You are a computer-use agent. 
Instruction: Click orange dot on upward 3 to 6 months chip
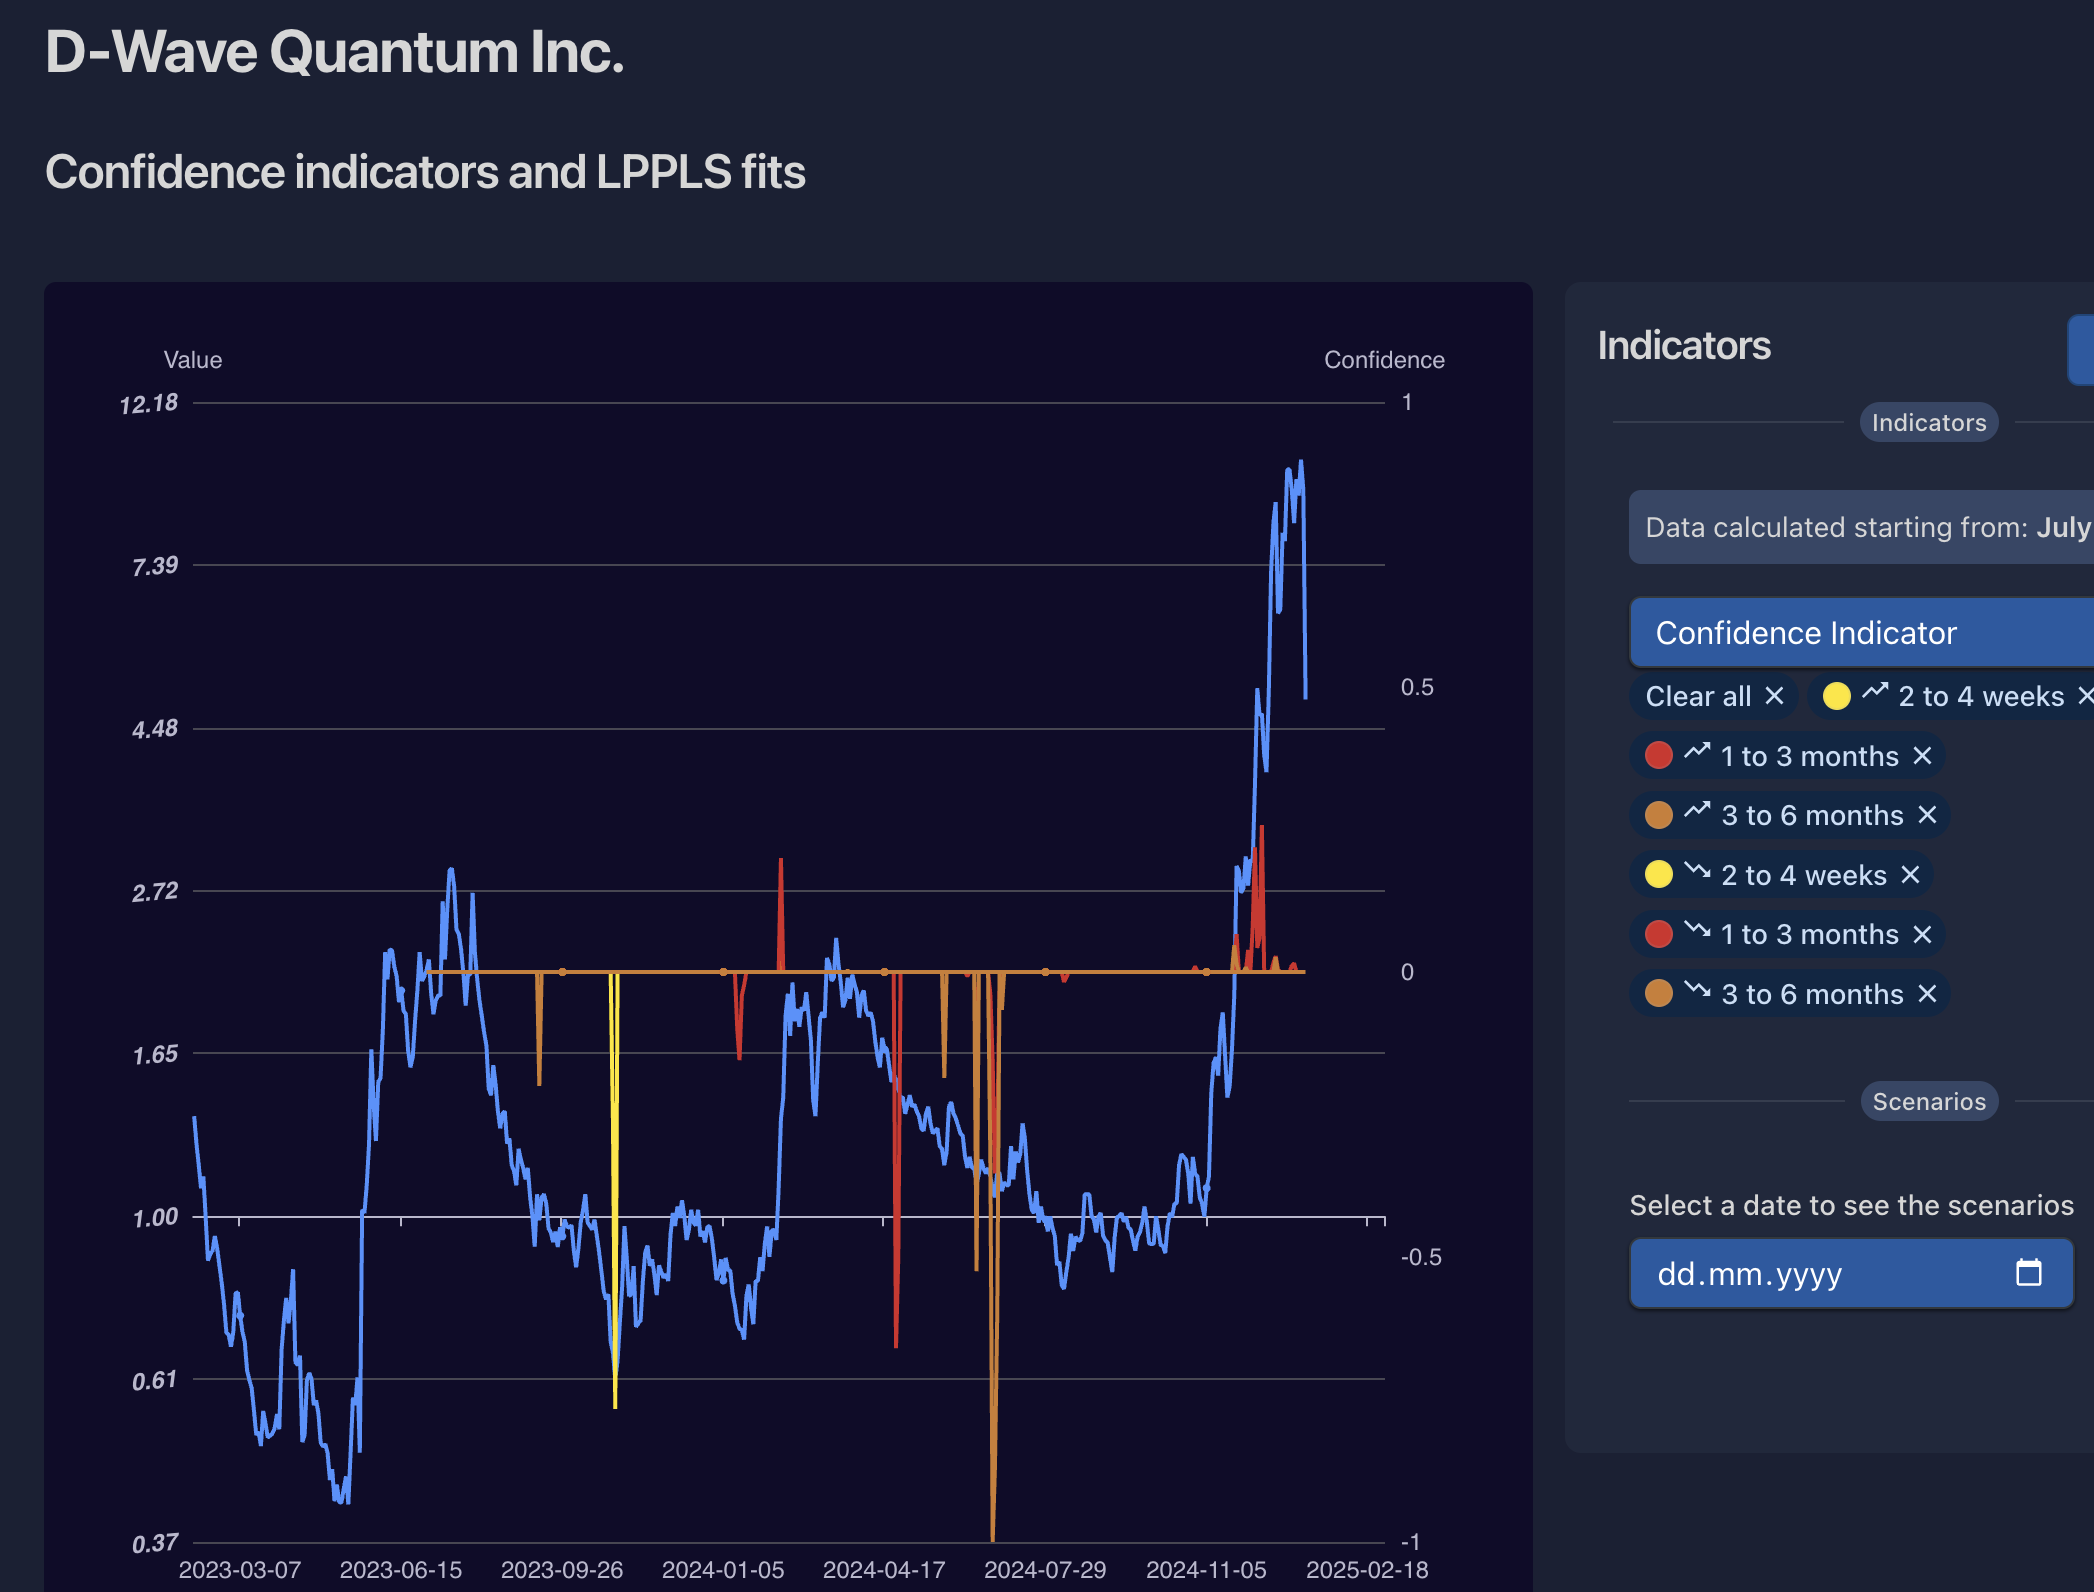[1659, 815]
